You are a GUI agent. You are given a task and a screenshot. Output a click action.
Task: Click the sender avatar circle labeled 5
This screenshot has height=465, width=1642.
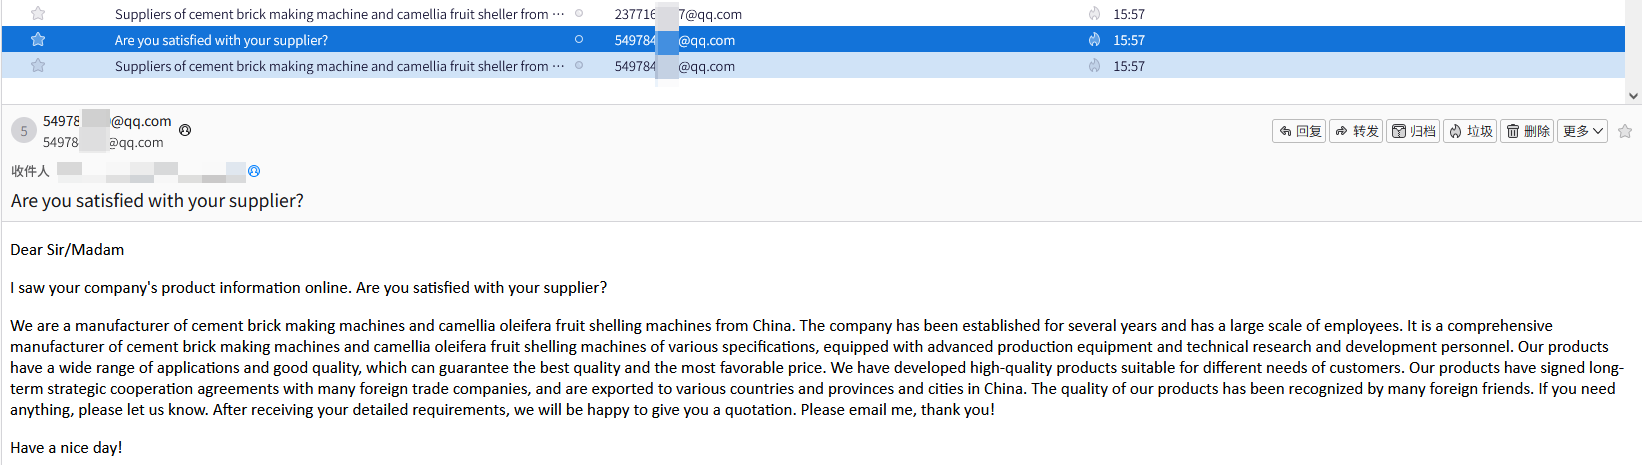24,131
